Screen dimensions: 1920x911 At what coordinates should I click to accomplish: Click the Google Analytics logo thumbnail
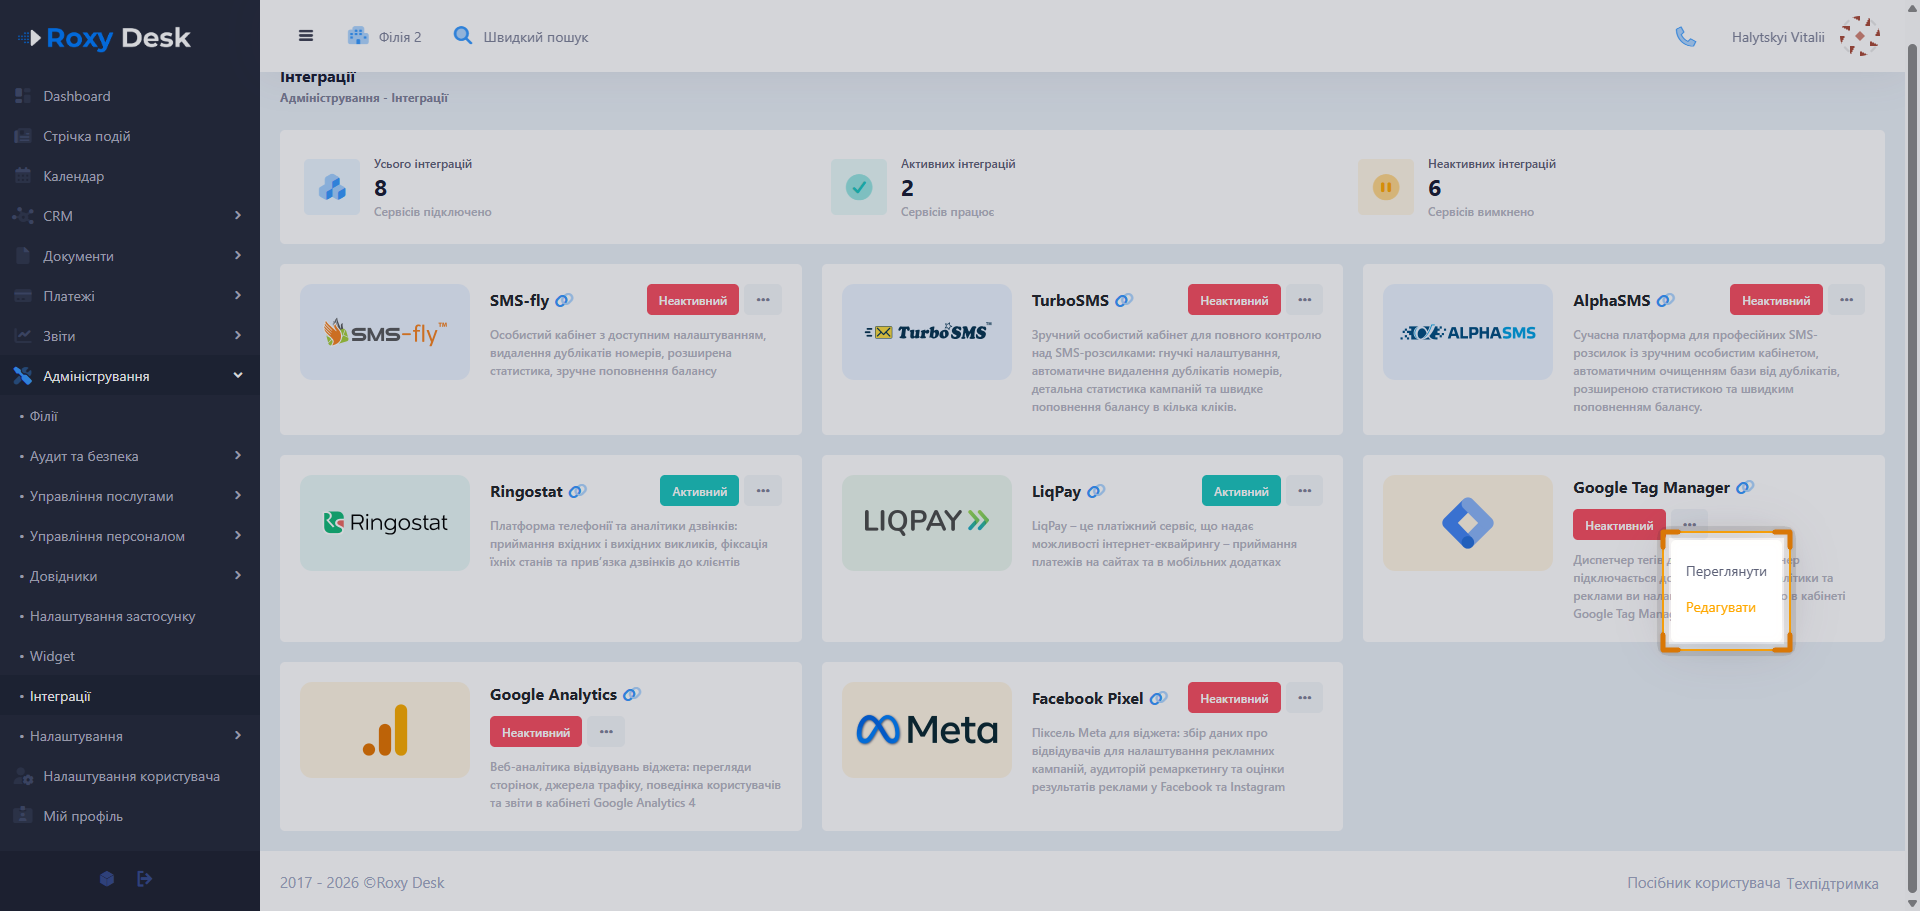pyautogui.click(x=385, y=730)
